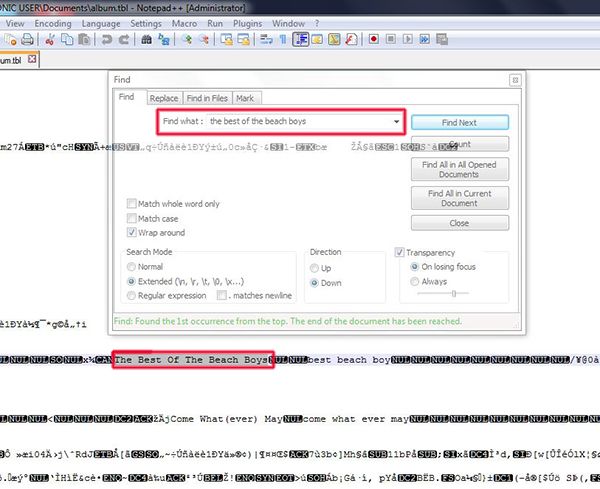Click the Document map icon
Screen dimensions: 600x489
(x=334, y=39)
